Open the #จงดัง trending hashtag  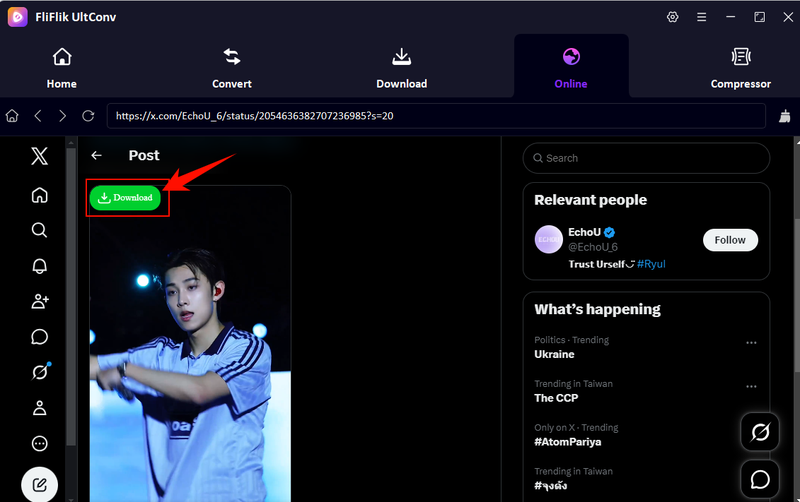click(551, 486)
